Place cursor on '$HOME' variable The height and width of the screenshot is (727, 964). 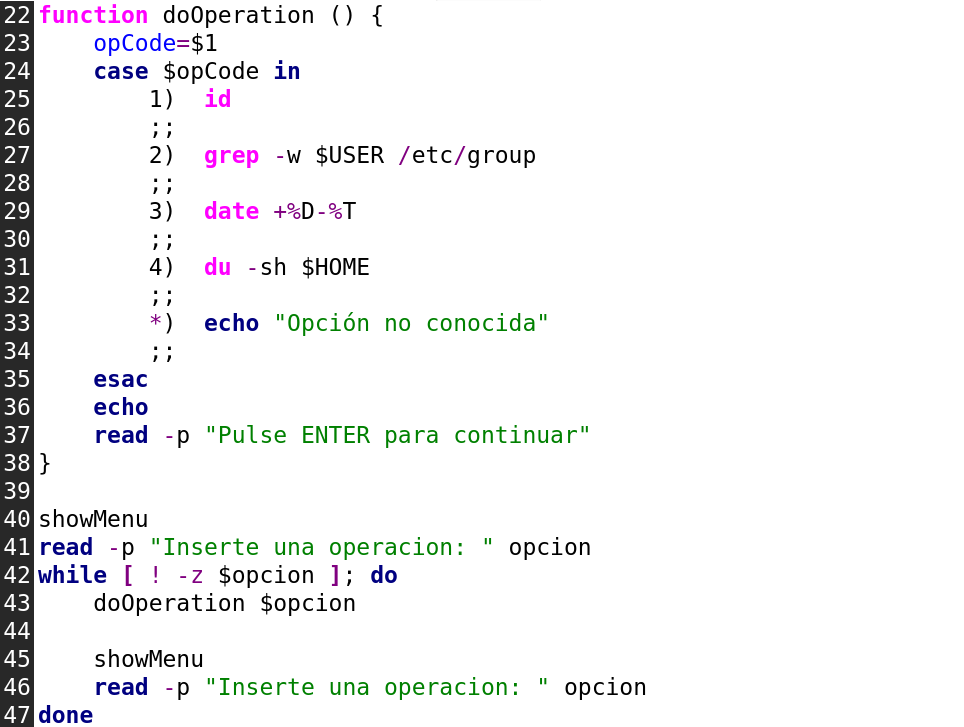point(335,268)
